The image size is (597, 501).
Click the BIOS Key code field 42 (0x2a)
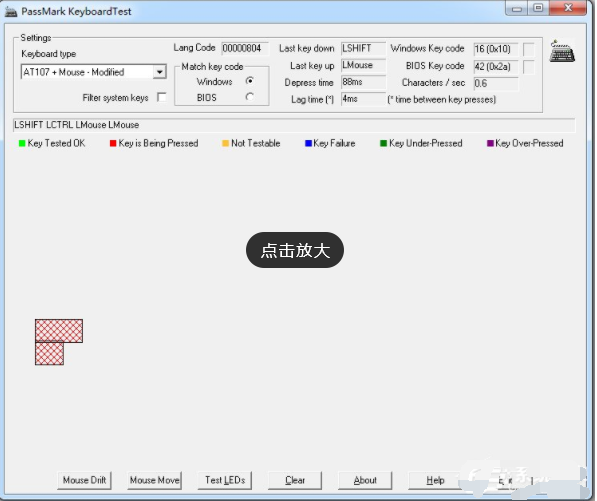pyautogui.click(x=496, y=67)
